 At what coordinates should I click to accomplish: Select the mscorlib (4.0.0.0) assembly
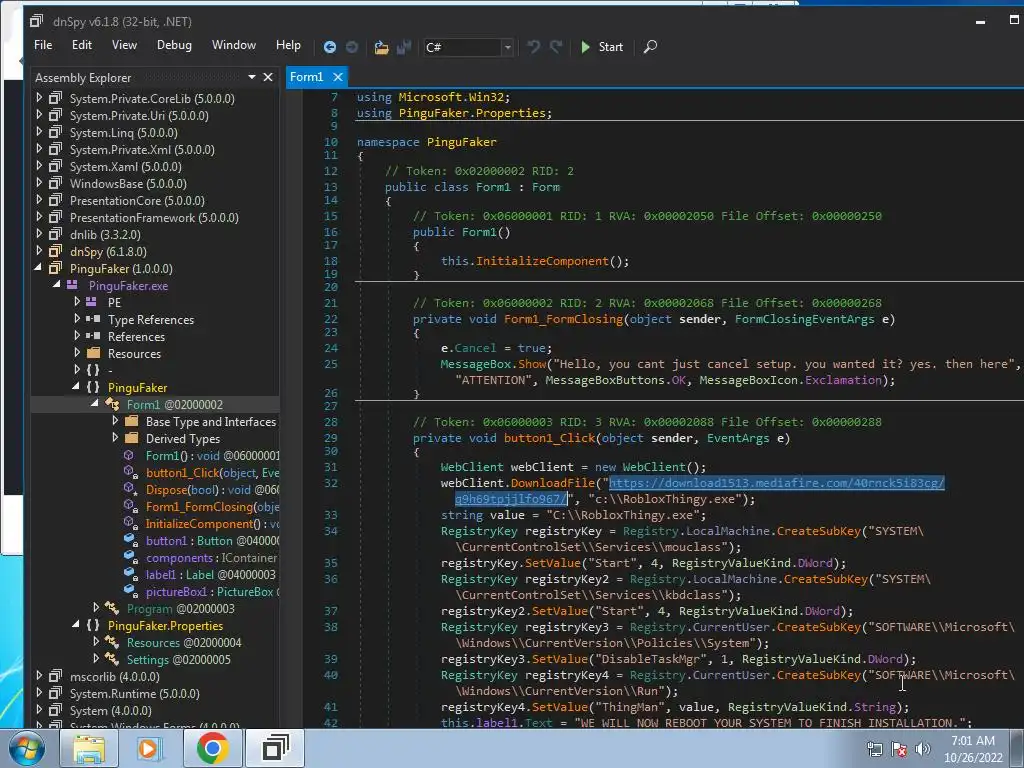point(114,677)
